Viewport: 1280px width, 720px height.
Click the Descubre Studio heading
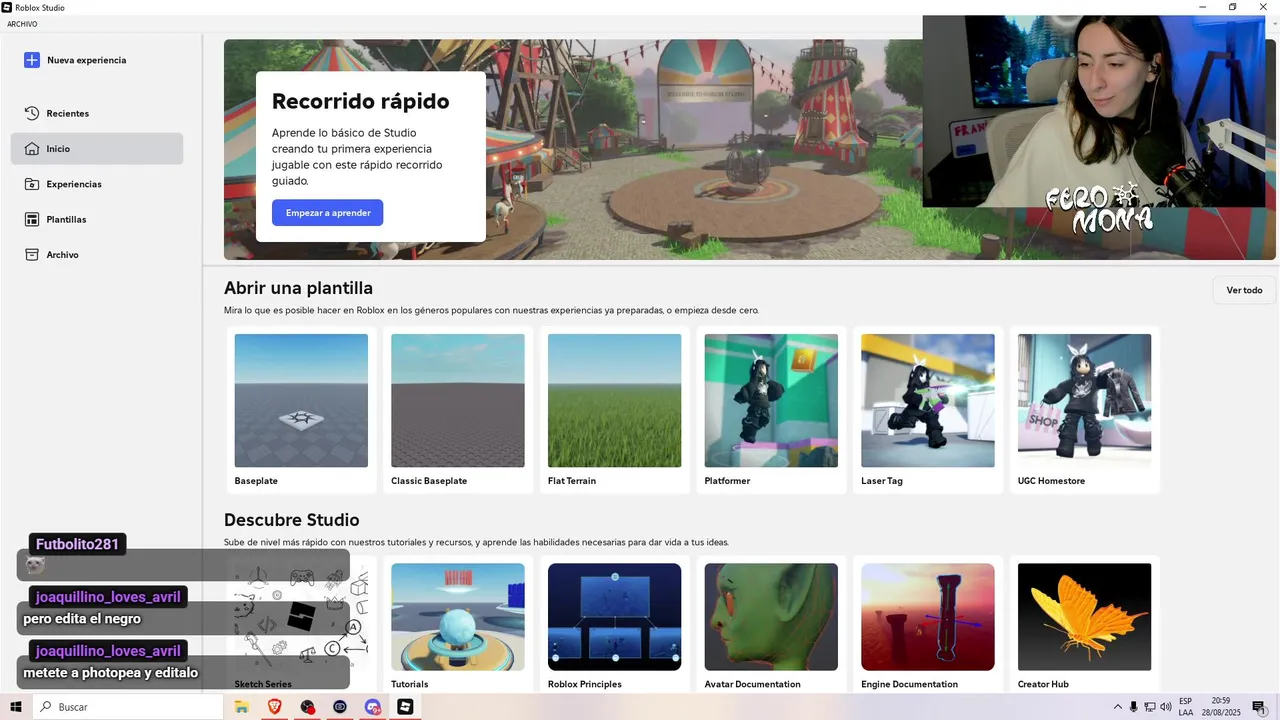[x=291, y=520]
